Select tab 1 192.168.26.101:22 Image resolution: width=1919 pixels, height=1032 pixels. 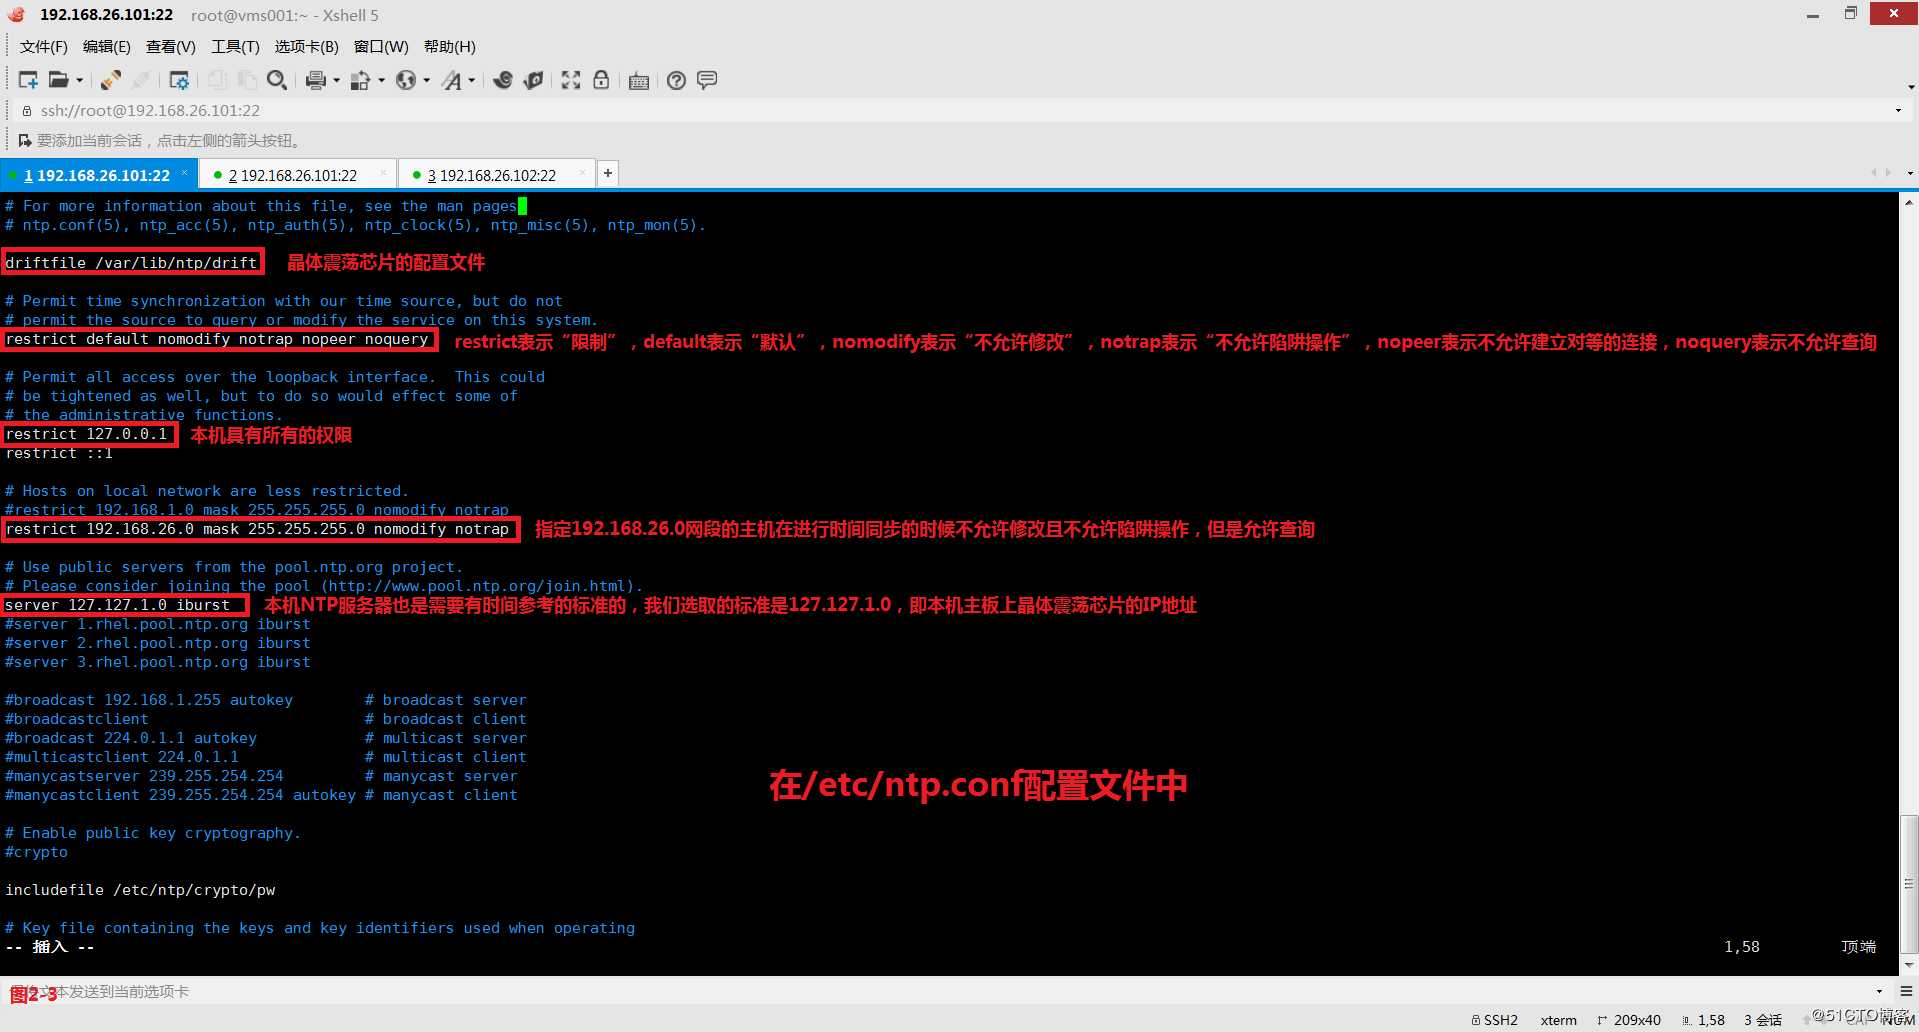[x=97, y=175]
